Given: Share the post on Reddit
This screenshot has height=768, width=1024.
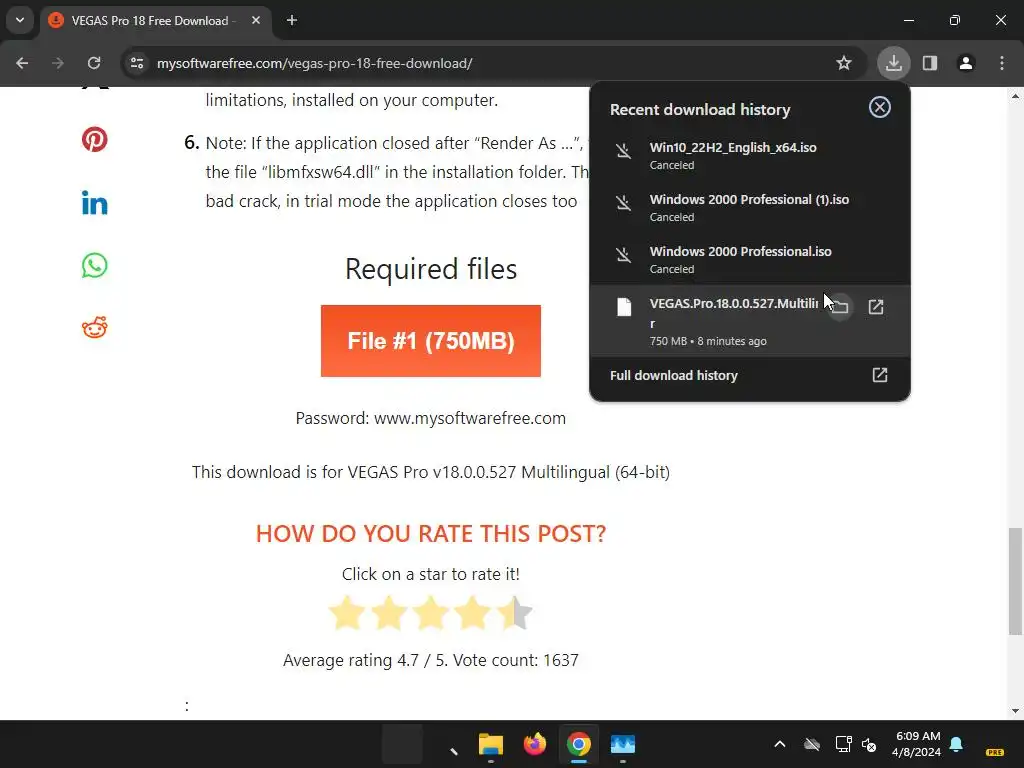Looking at the screenshot, I should (95, 327).
